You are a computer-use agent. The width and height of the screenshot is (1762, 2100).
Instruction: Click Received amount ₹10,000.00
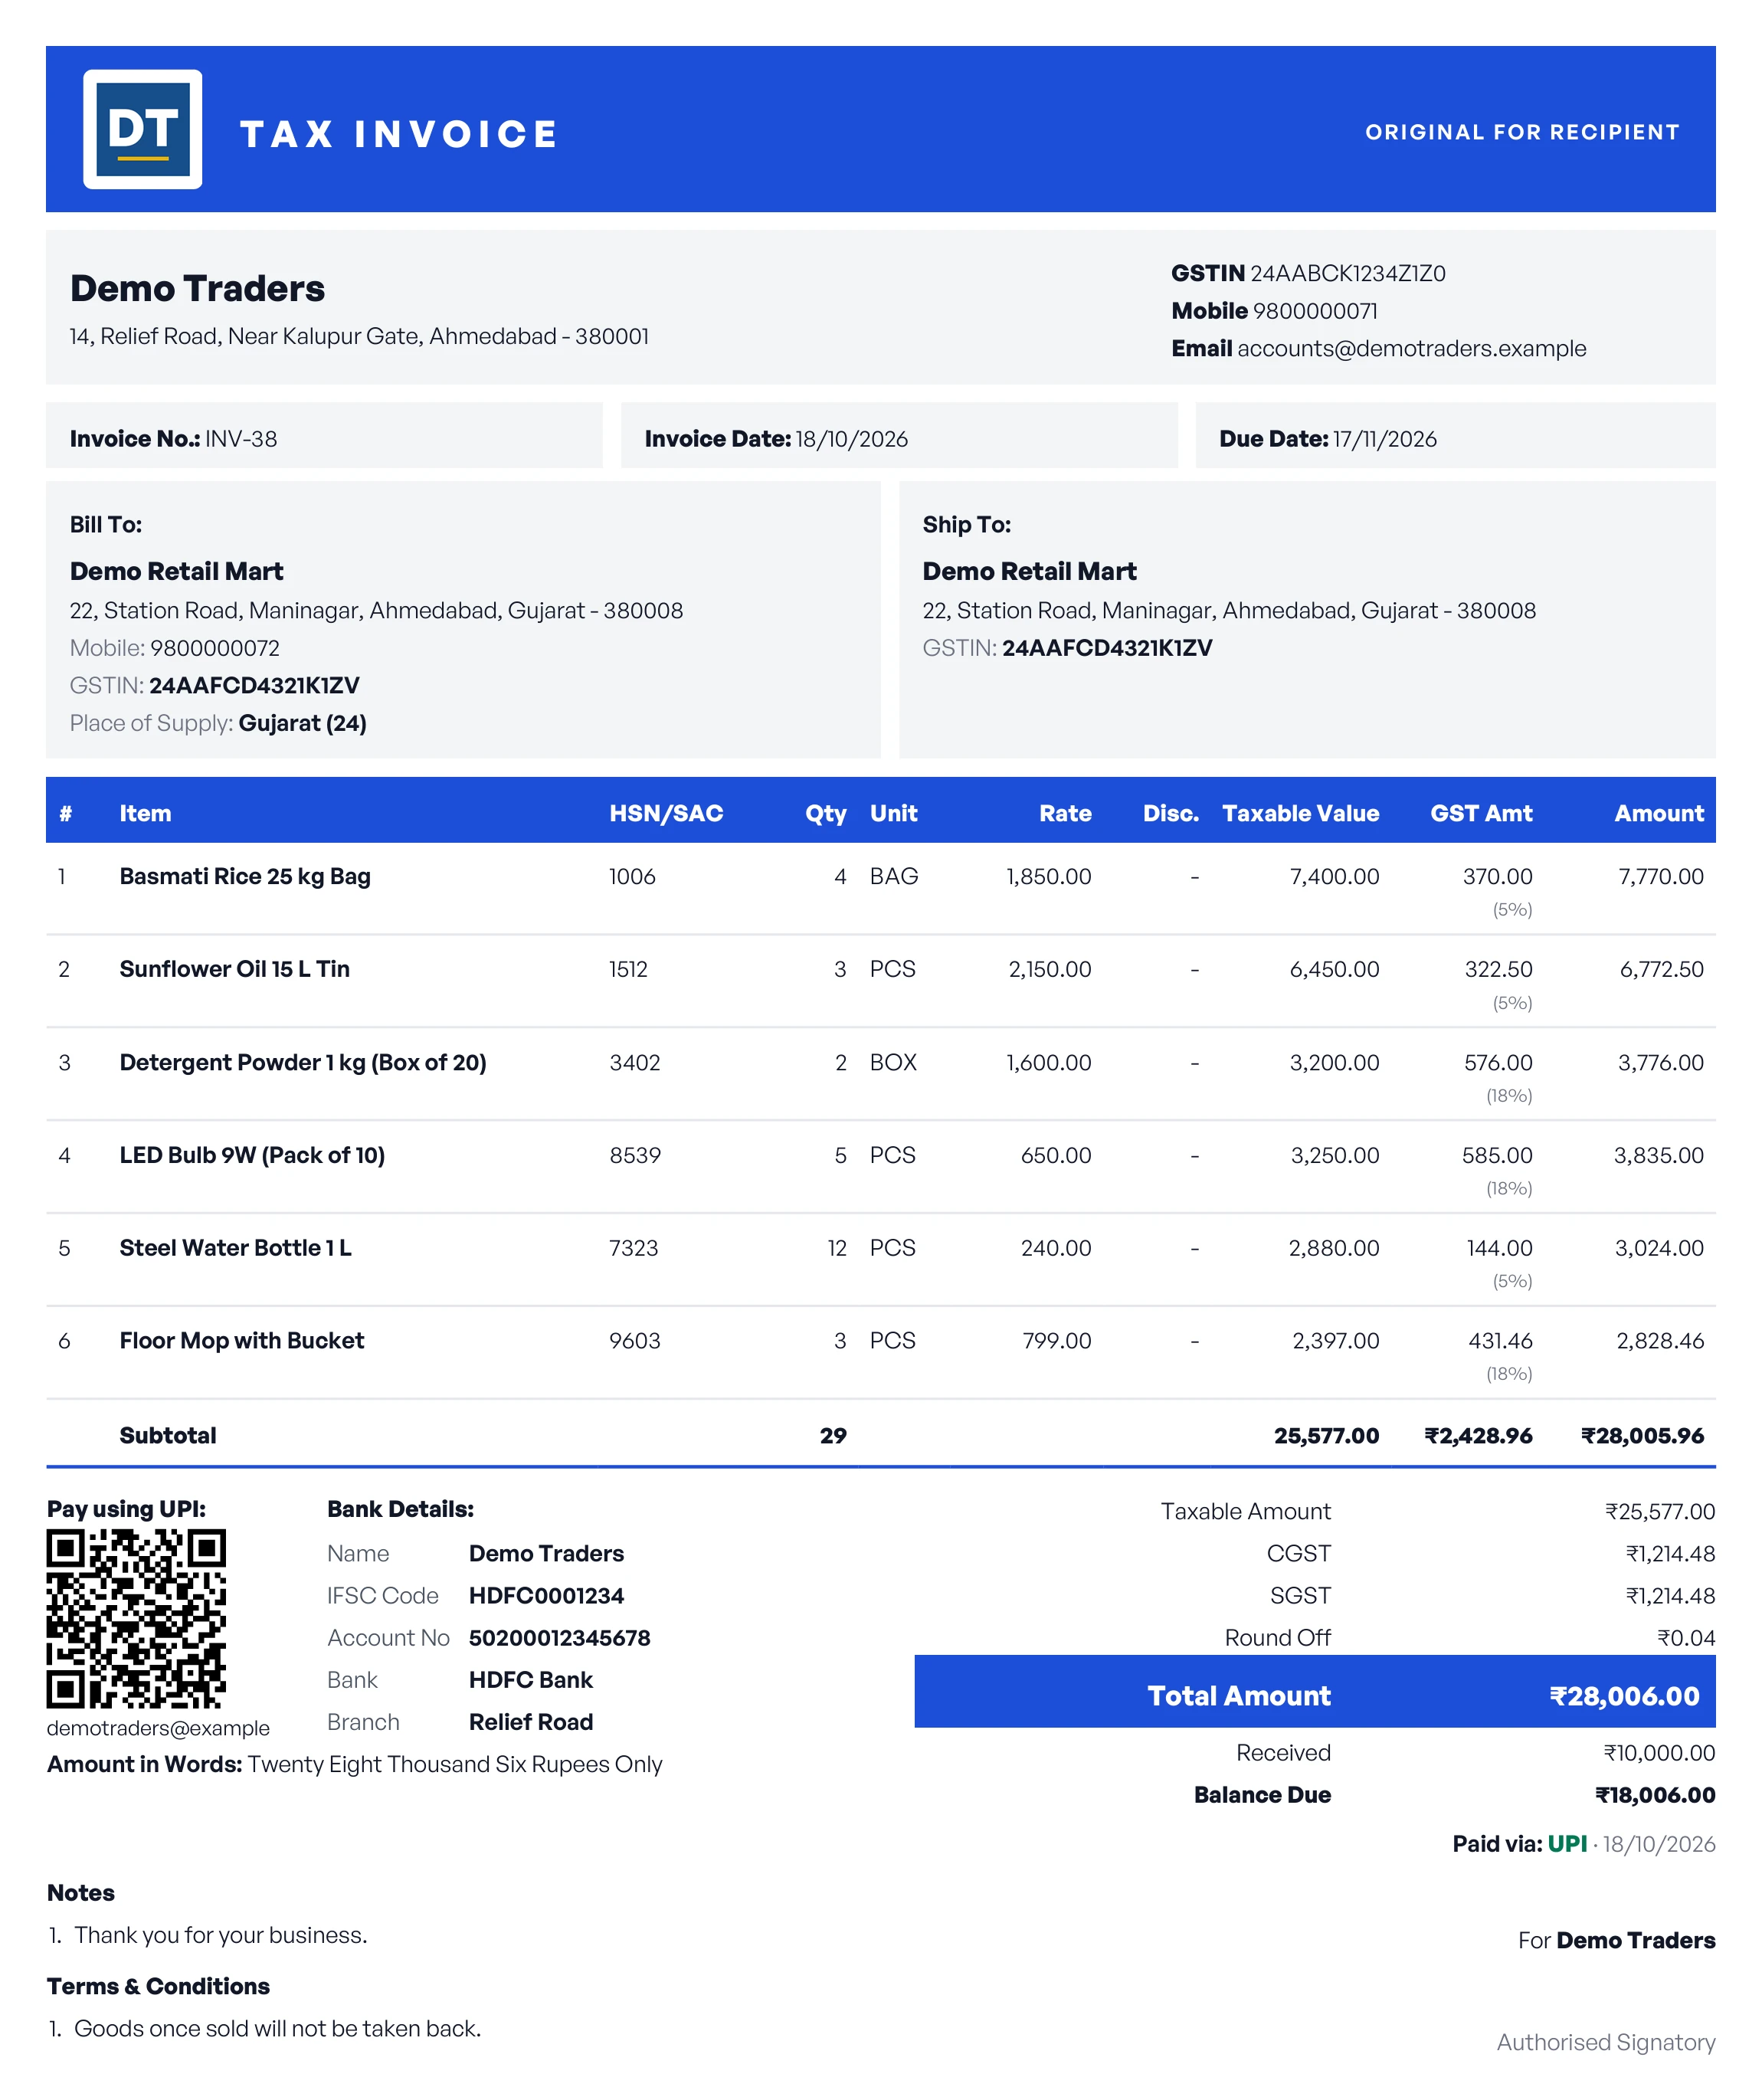[x=1659, y=1752]
